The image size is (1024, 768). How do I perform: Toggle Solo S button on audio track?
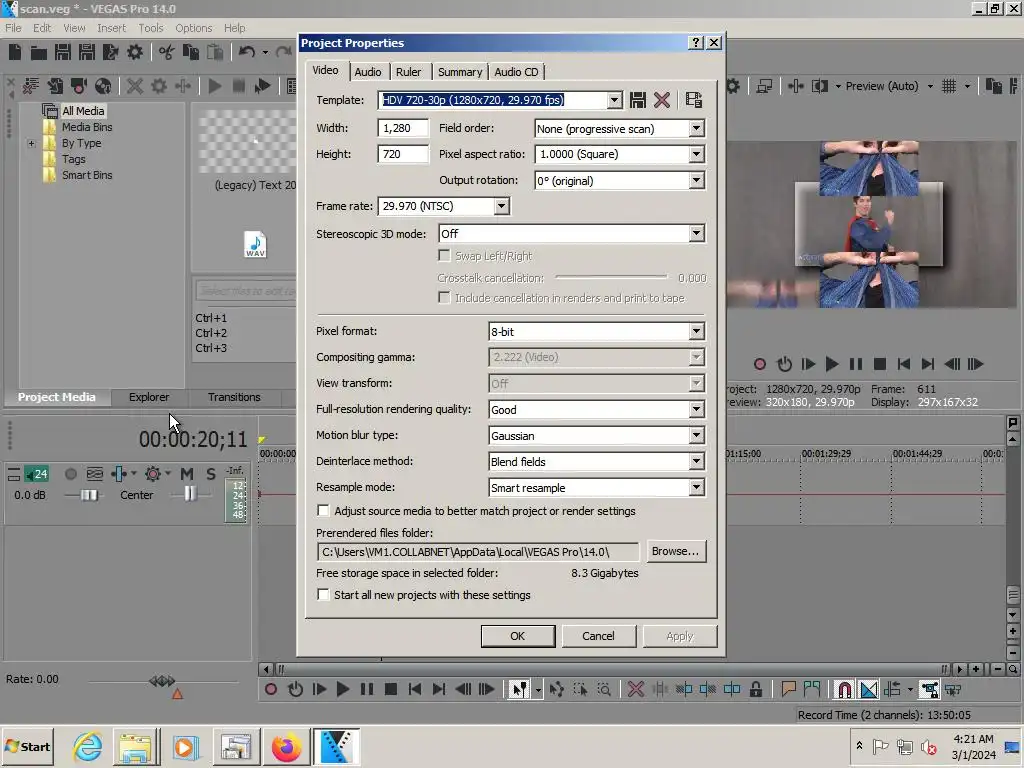coord(210,473)
